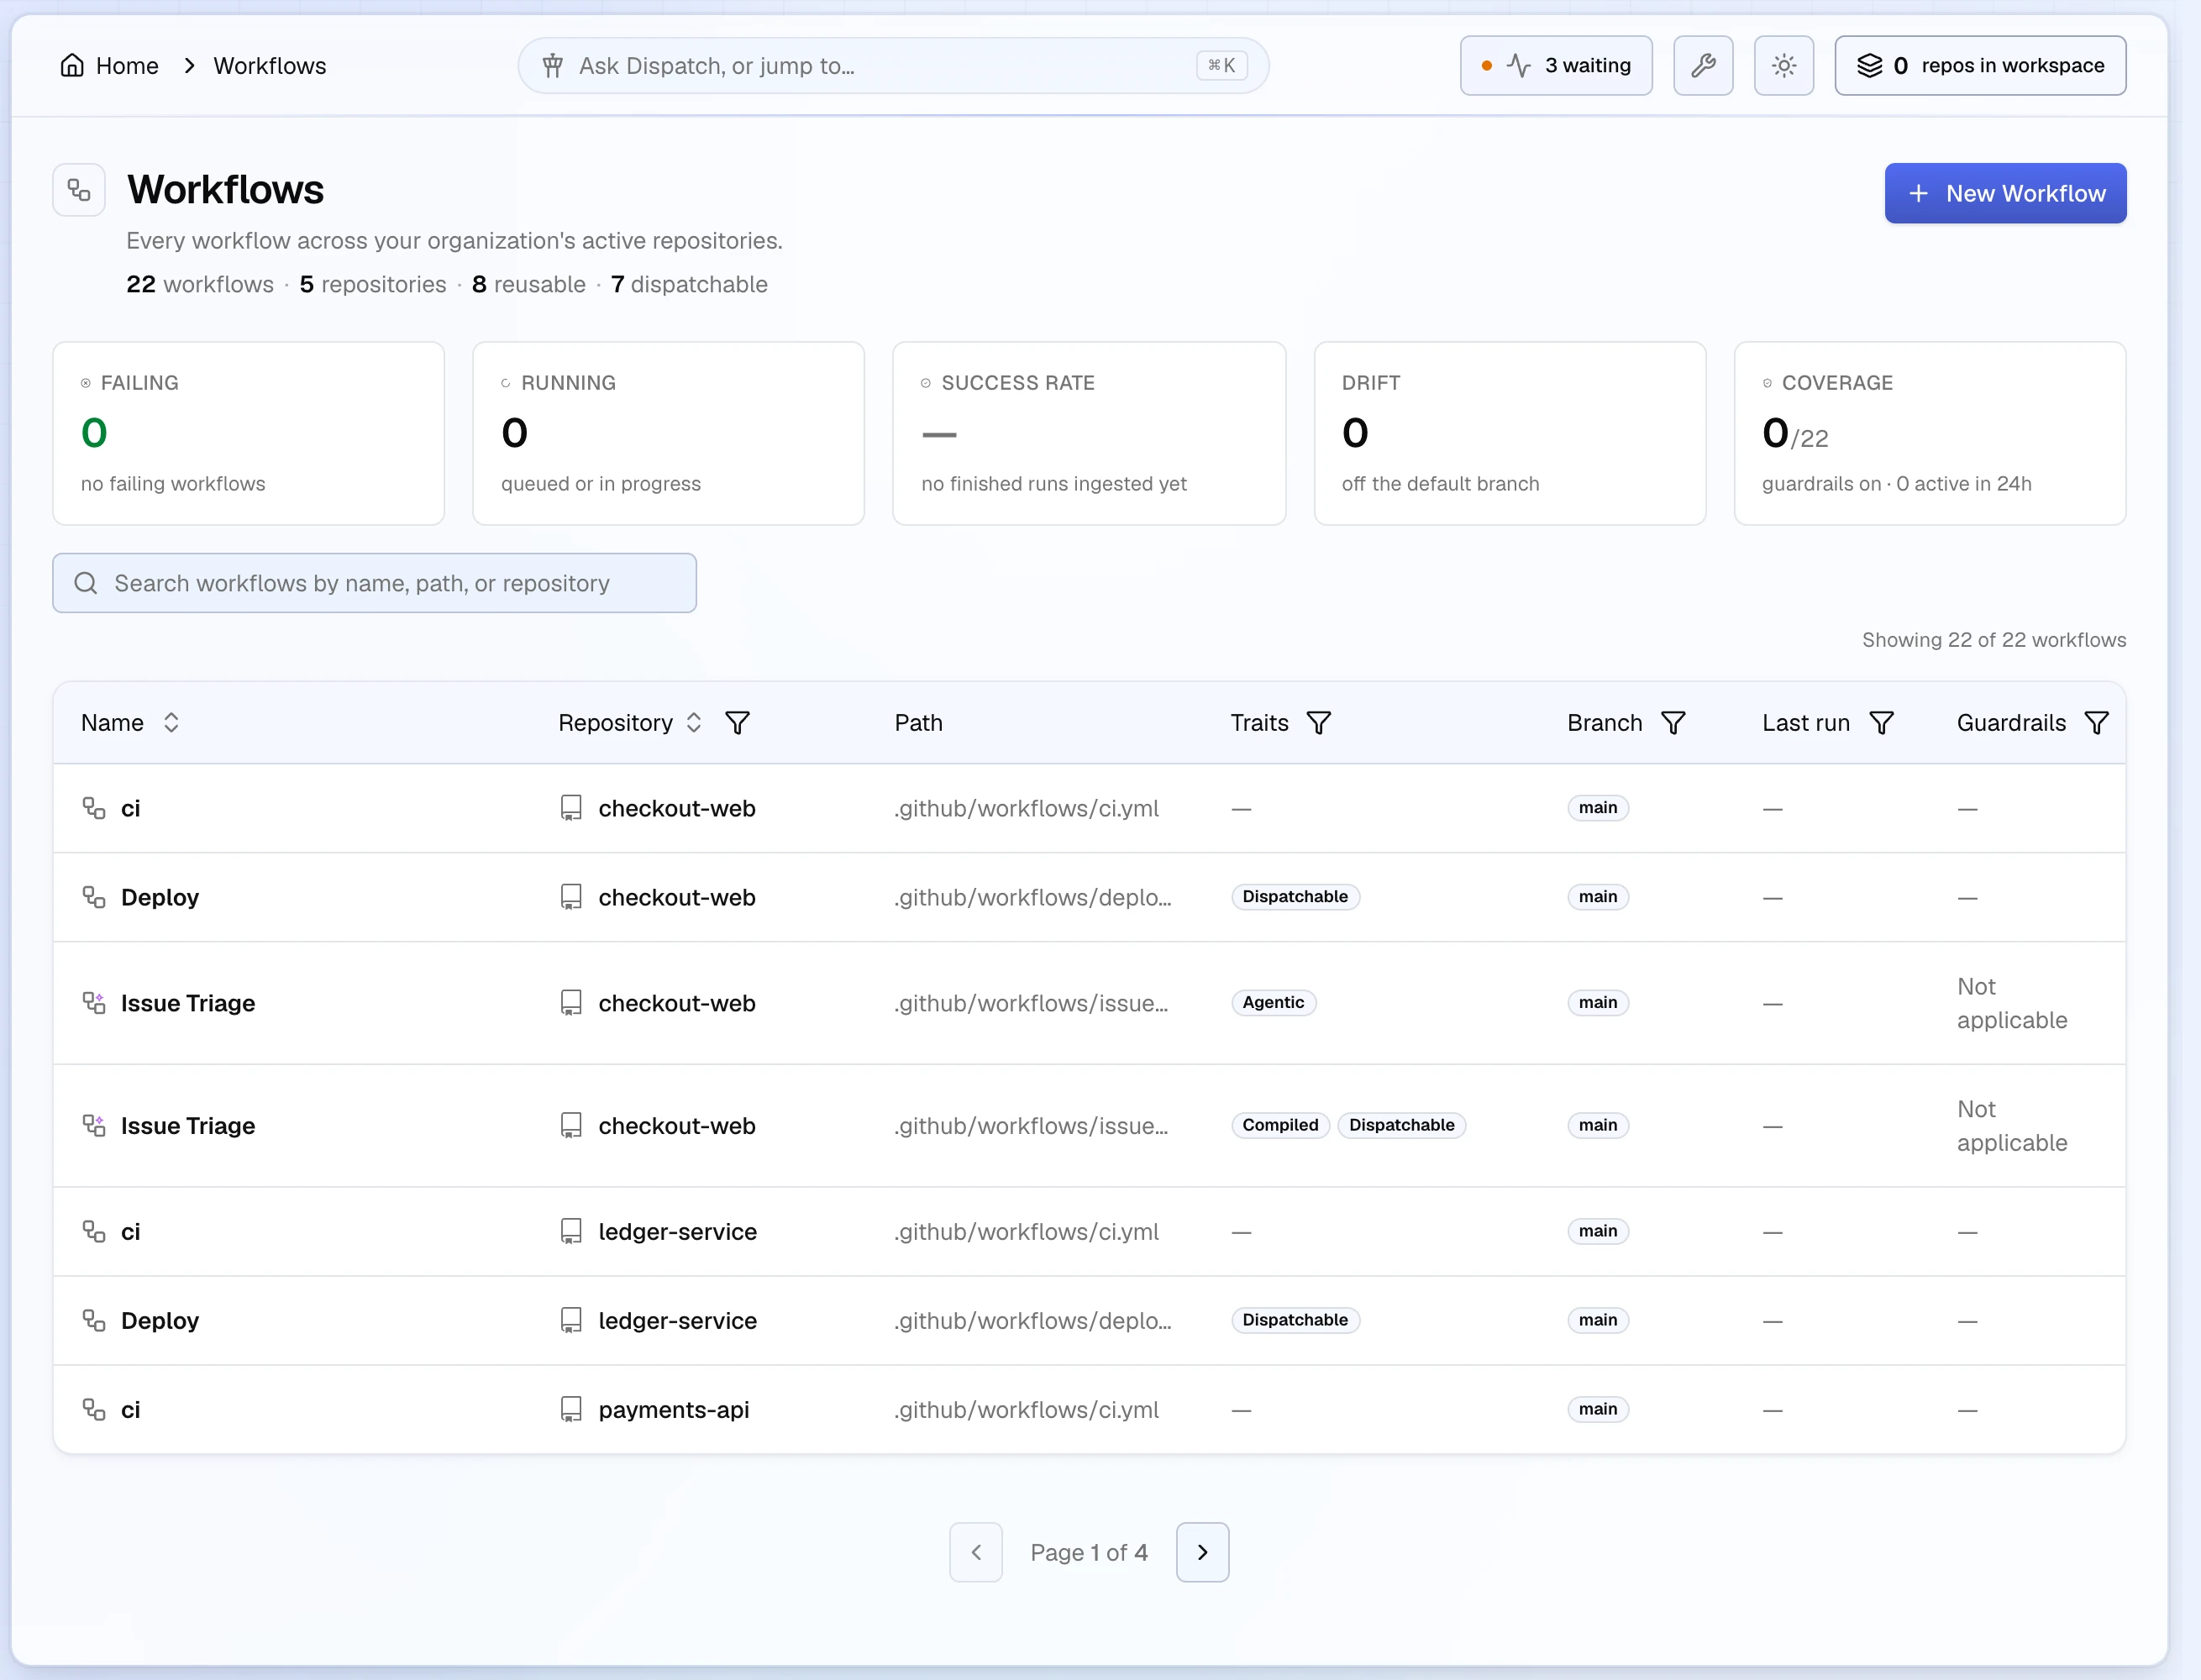Click repository icon in ledger-service Deploy row
Image resolution: width=2201 pixels, height=1680 pixels.
click(x=571, y=1321)
